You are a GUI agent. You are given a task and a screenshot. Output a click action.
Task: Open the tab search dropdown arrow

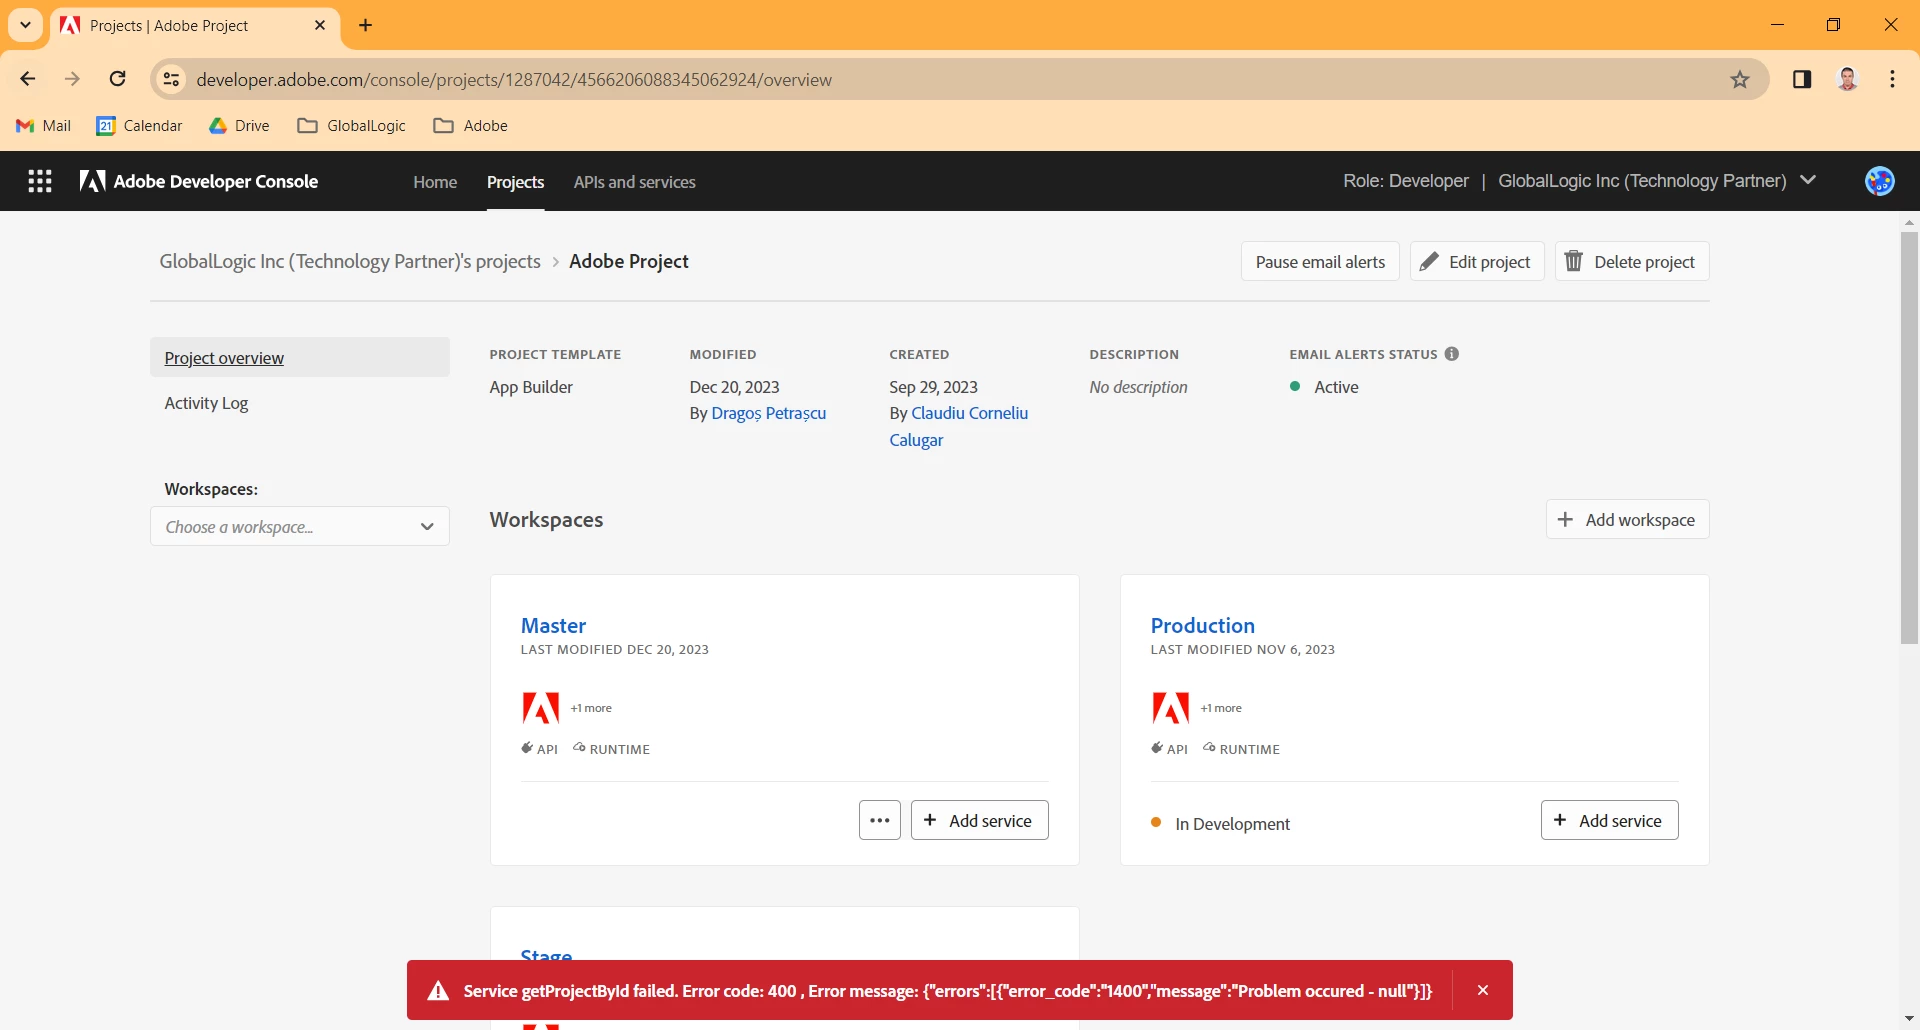26,25
